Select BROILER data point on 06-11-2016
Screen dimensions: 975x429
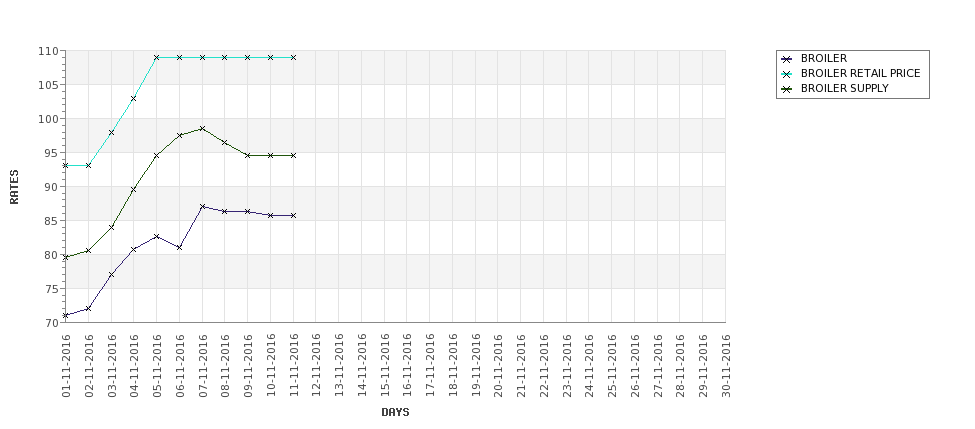(x=180, y=247)
